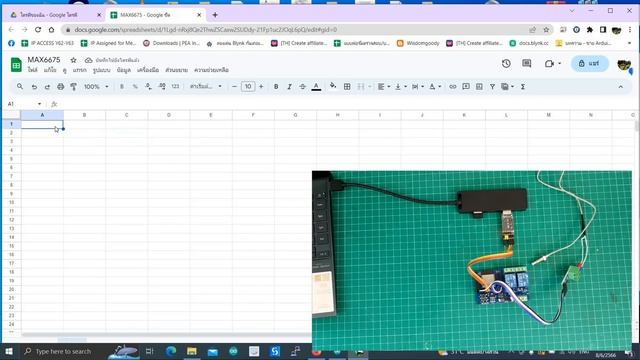This screenshot has height=360, width=640.
Task: Open the functions sigma menu
Action: click(x=523, y=87)
